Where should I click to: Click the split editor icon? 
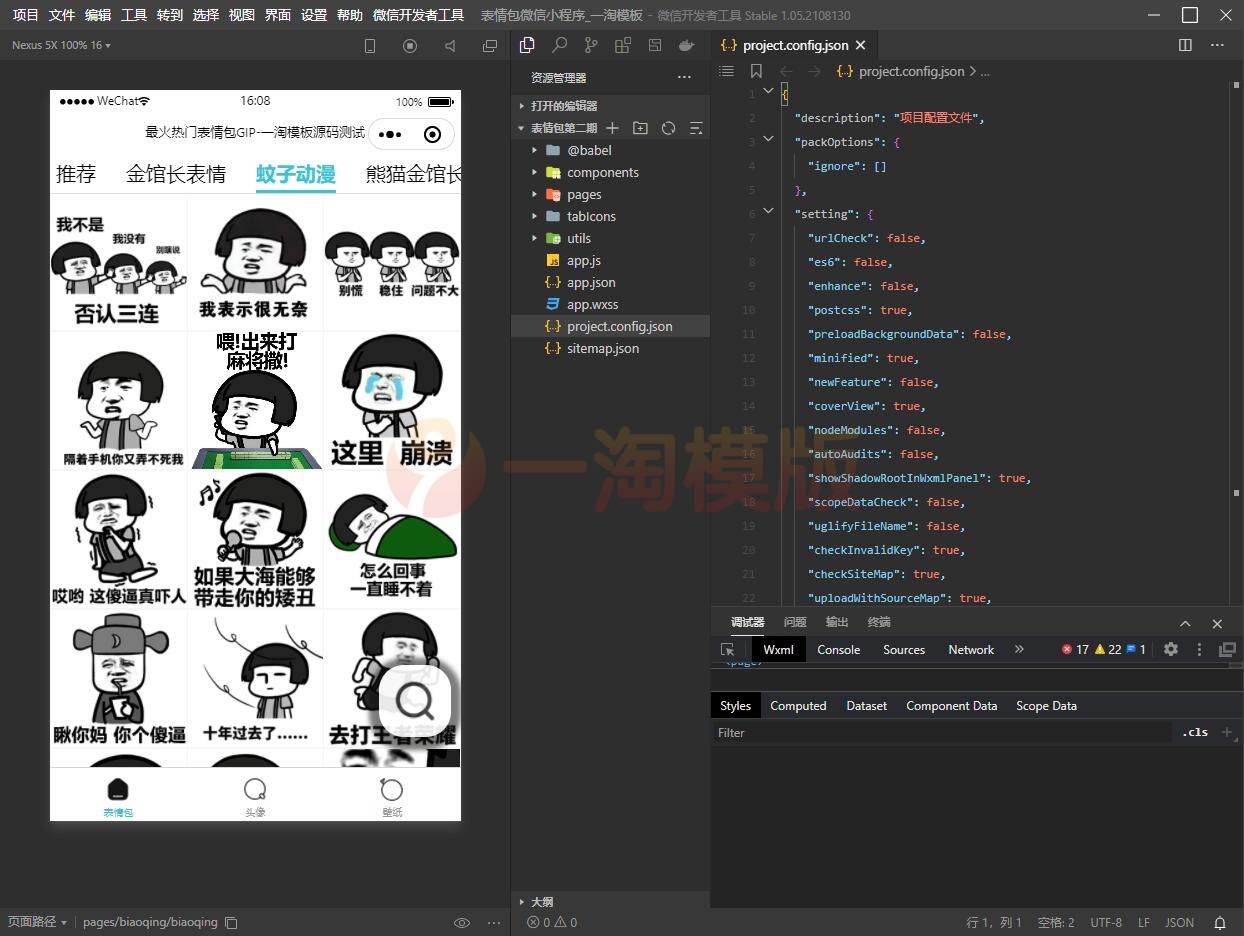[x=1185, y=45]
